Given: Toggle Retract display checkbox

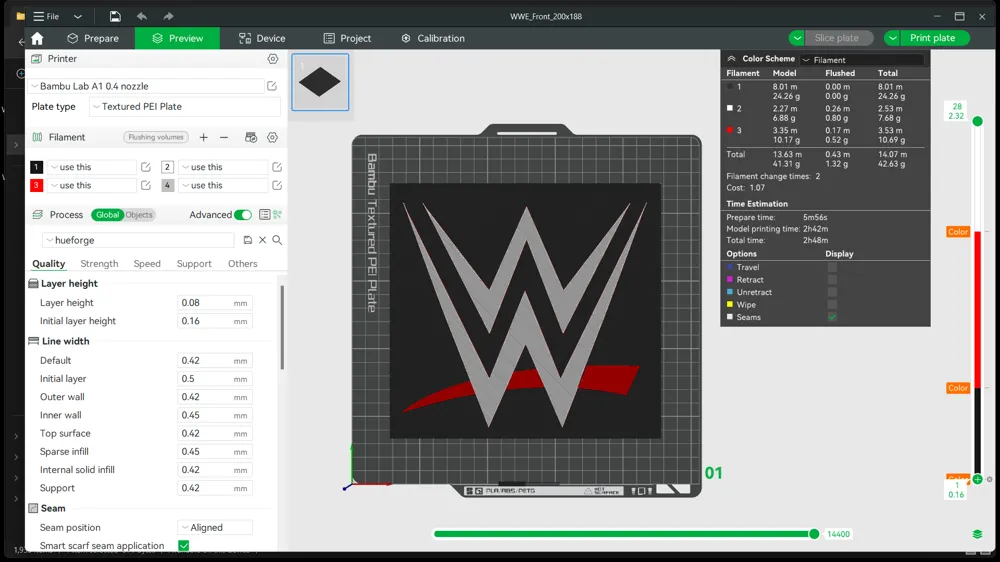Looking at the screenshot, I should 832,279.
